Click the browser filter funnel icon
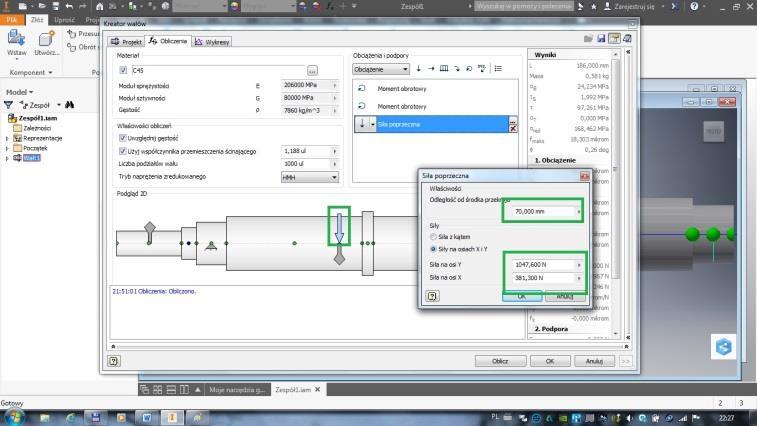Viewport: 757px width, 426px height. tap(8, 105)
